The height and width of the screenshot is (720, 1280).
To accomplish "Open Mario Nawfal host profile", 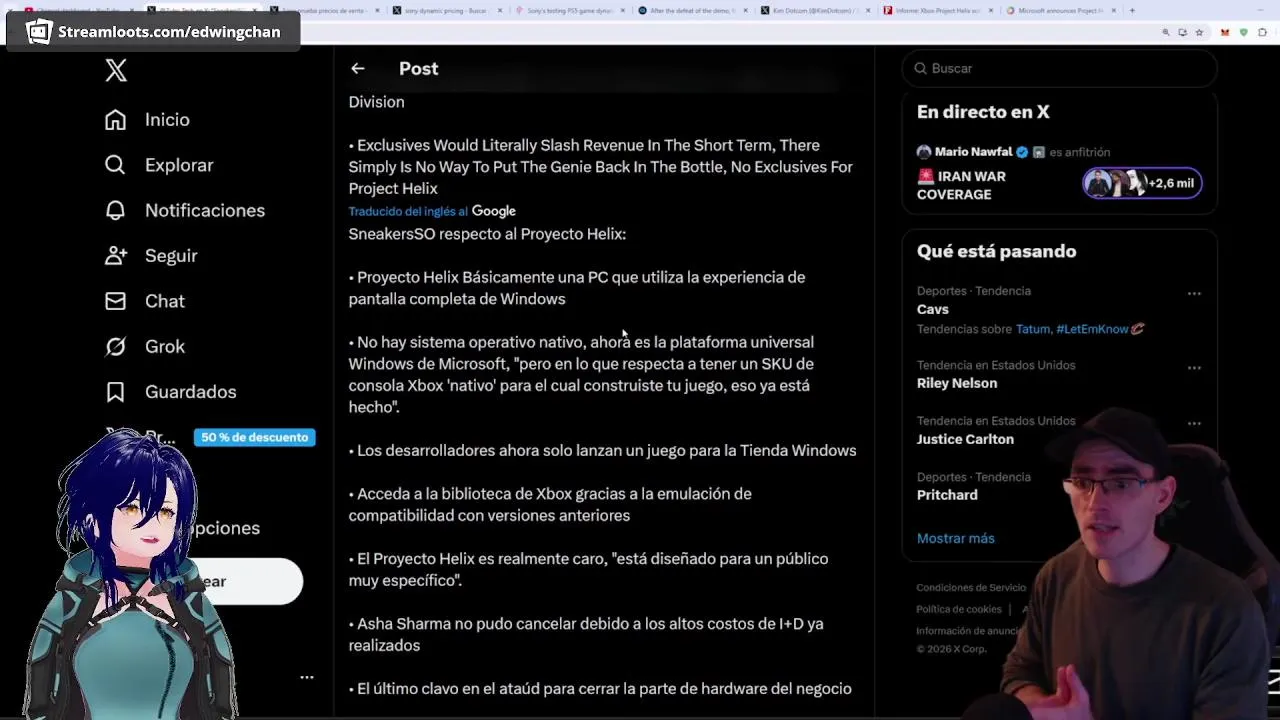I will [973, 152].
